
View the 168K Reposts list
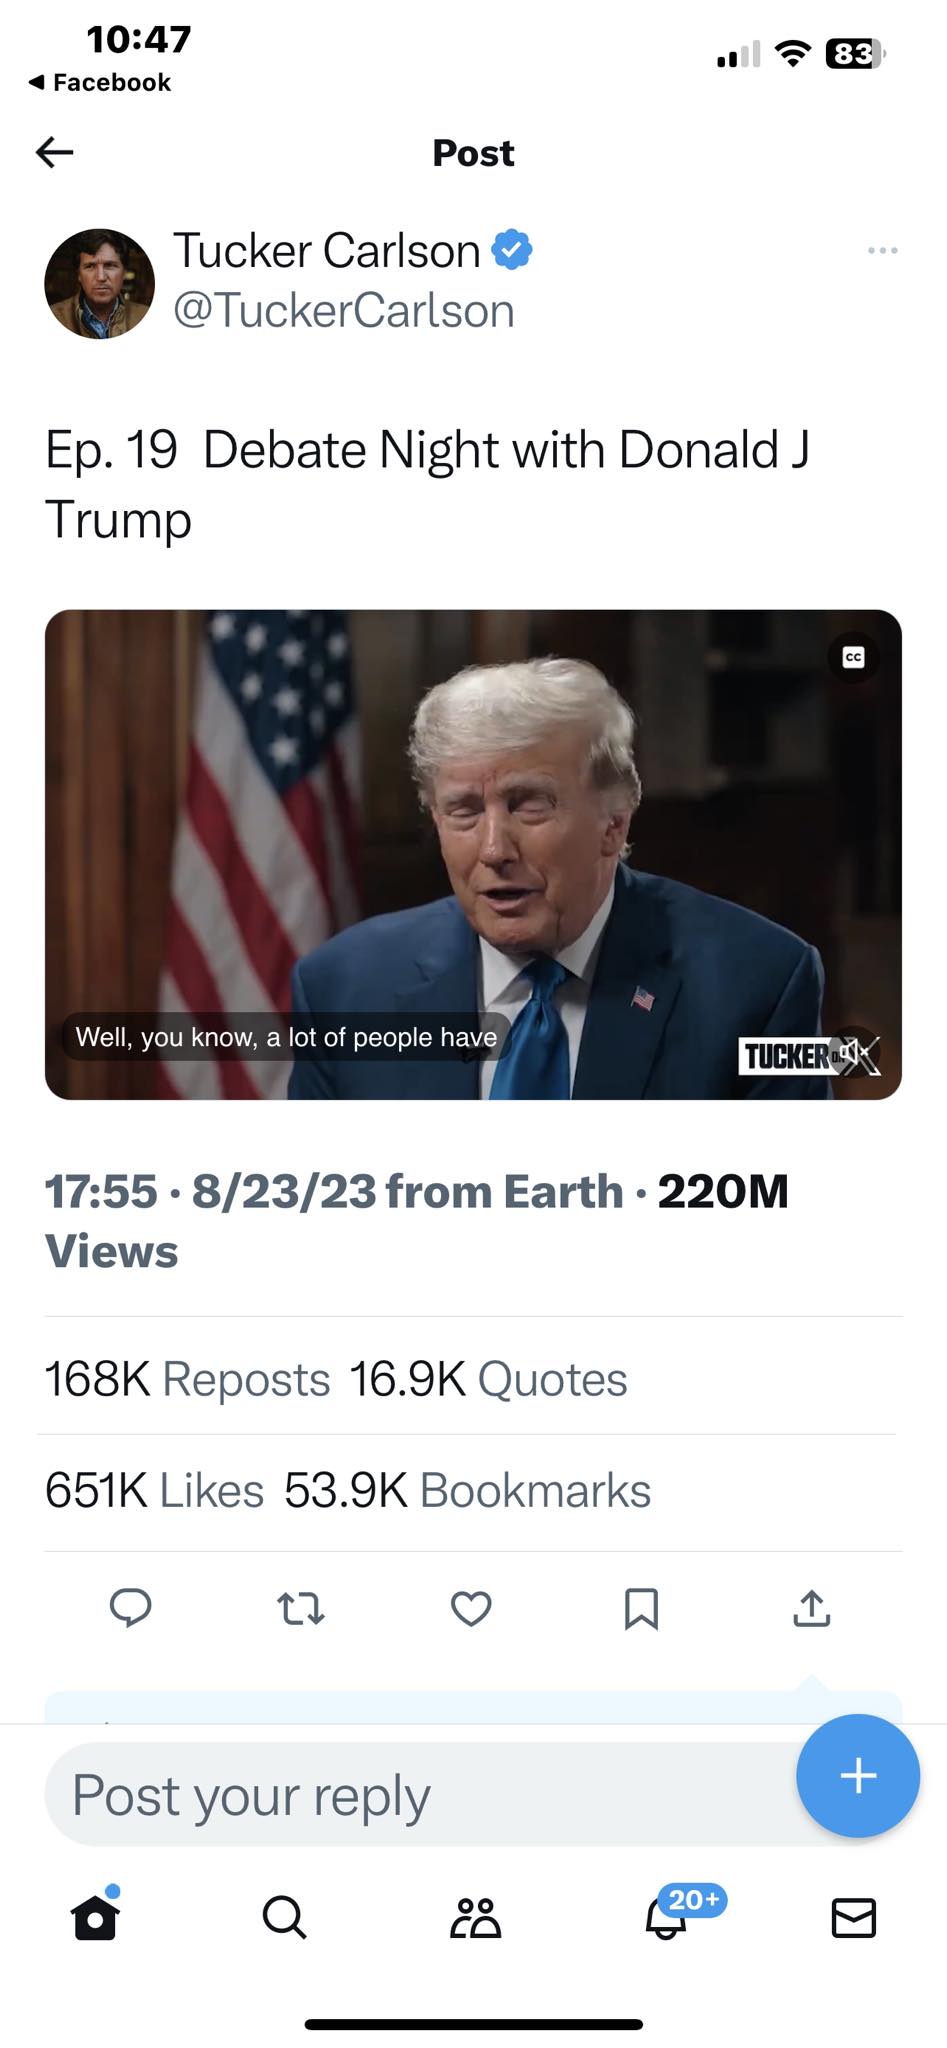(x=187, y=1379)
